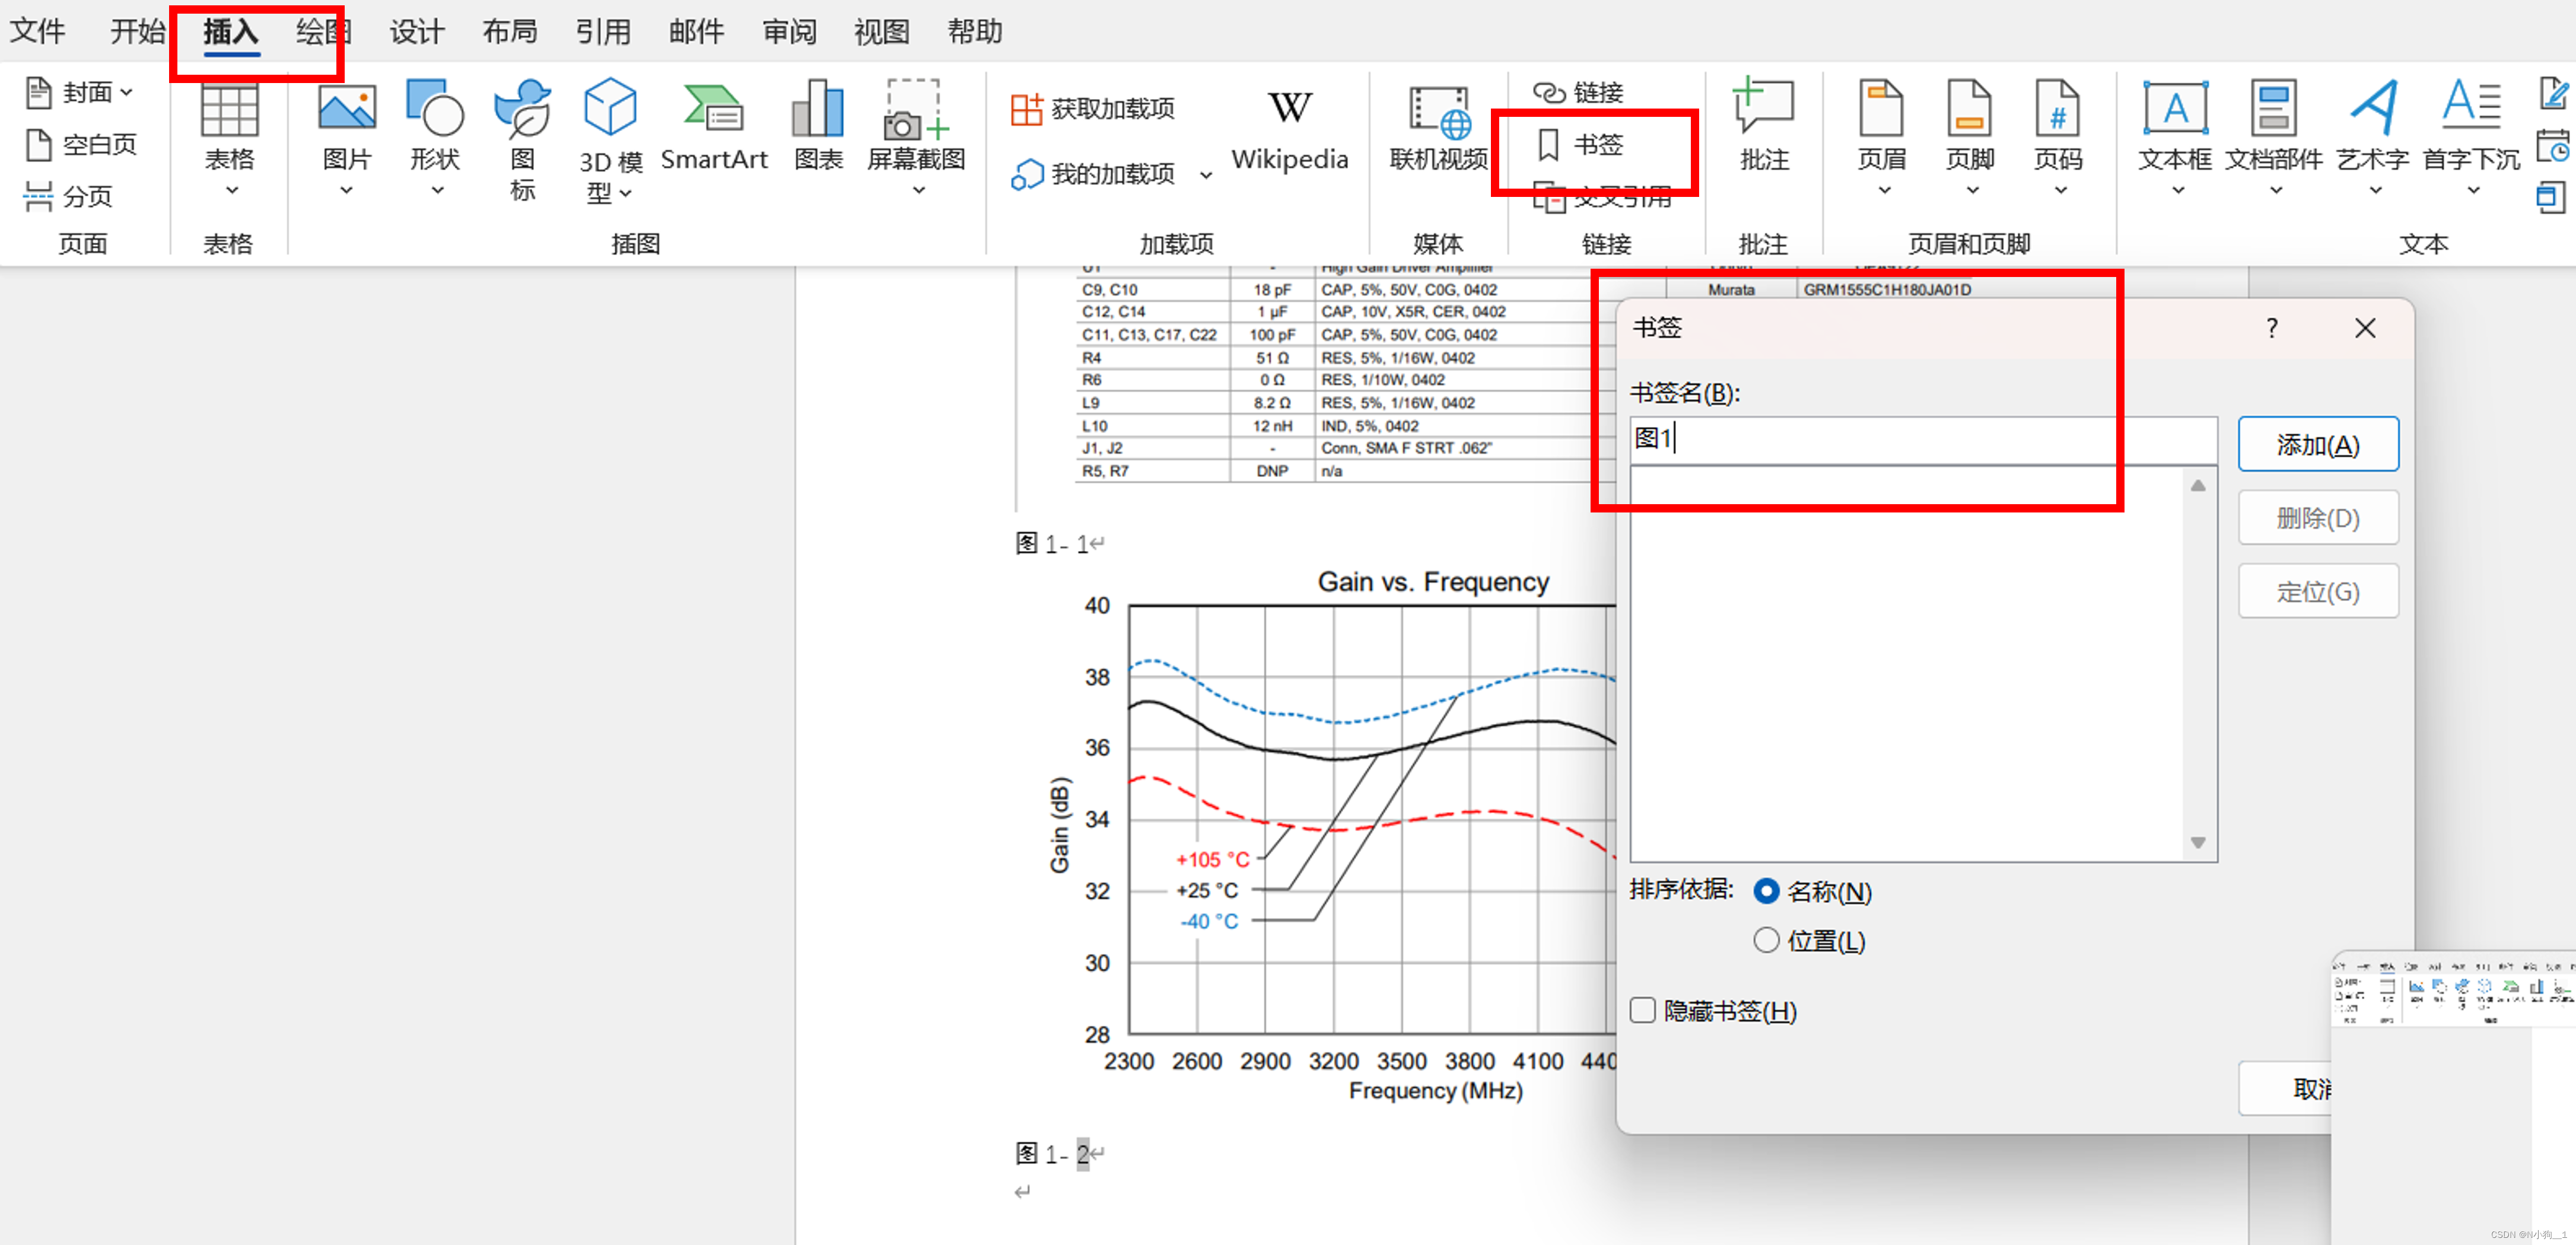Viewport: 2576px width, 1245px height.
Task: Expand the Picture (图片) dropdown arrow
Action: click(x=346, y=190)
